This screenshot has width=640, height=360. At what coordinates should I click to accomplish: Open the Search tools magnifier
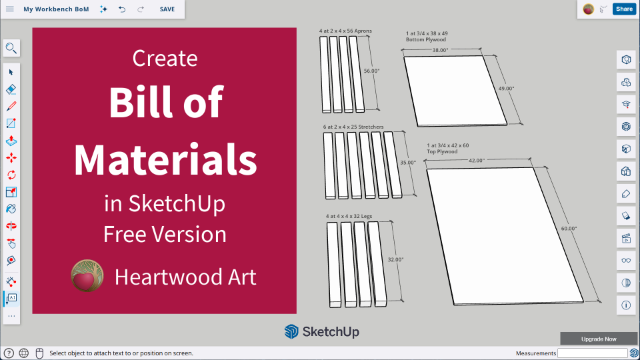(x=11, y=48)
